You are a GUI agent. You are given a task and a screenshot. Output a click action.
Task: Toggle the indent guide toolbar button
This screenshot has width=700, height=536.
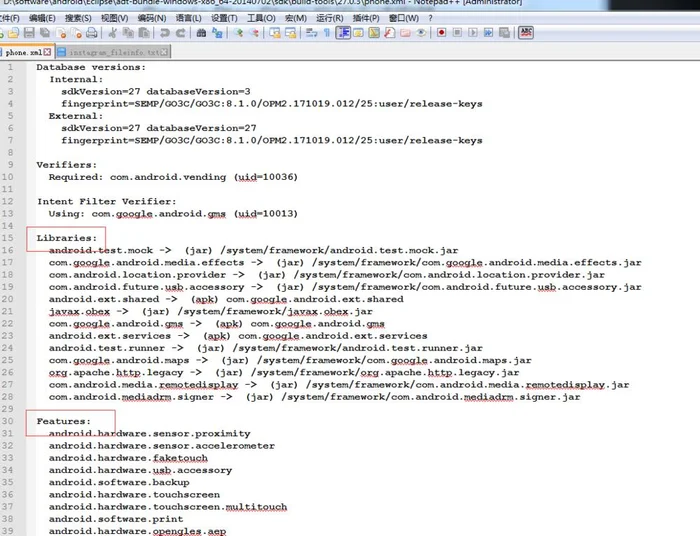point(343,33)
